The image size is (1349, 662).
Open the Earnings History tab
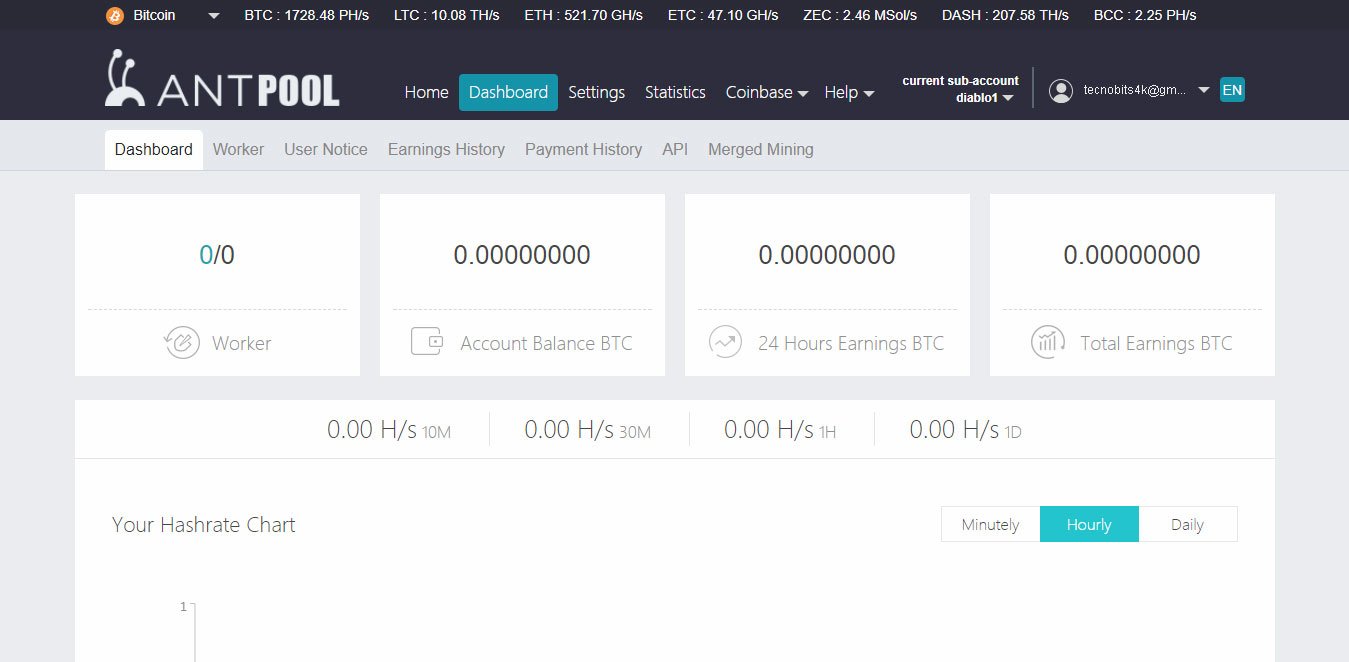pyautogui.click(x=446, y=149)
